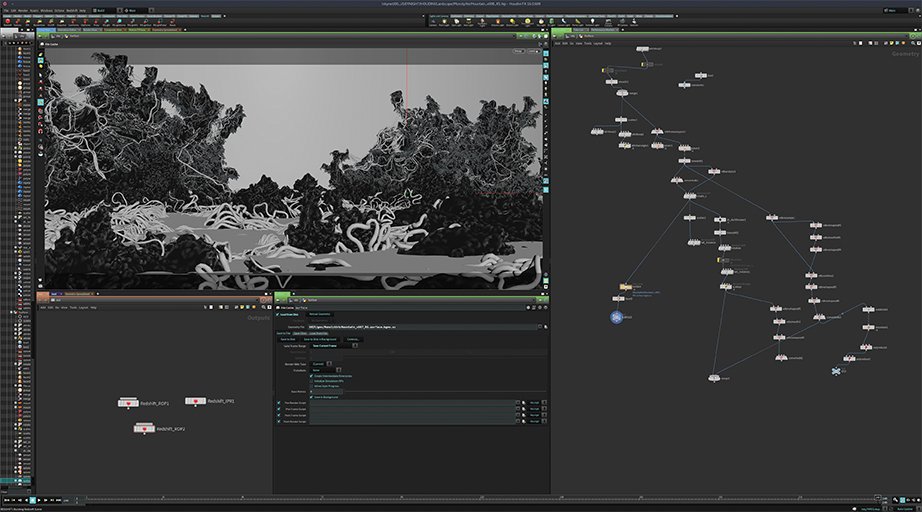The image size is (922, 512).
Task: Click the Camera tool on lights shelf
Action: [x=433, y=22]
